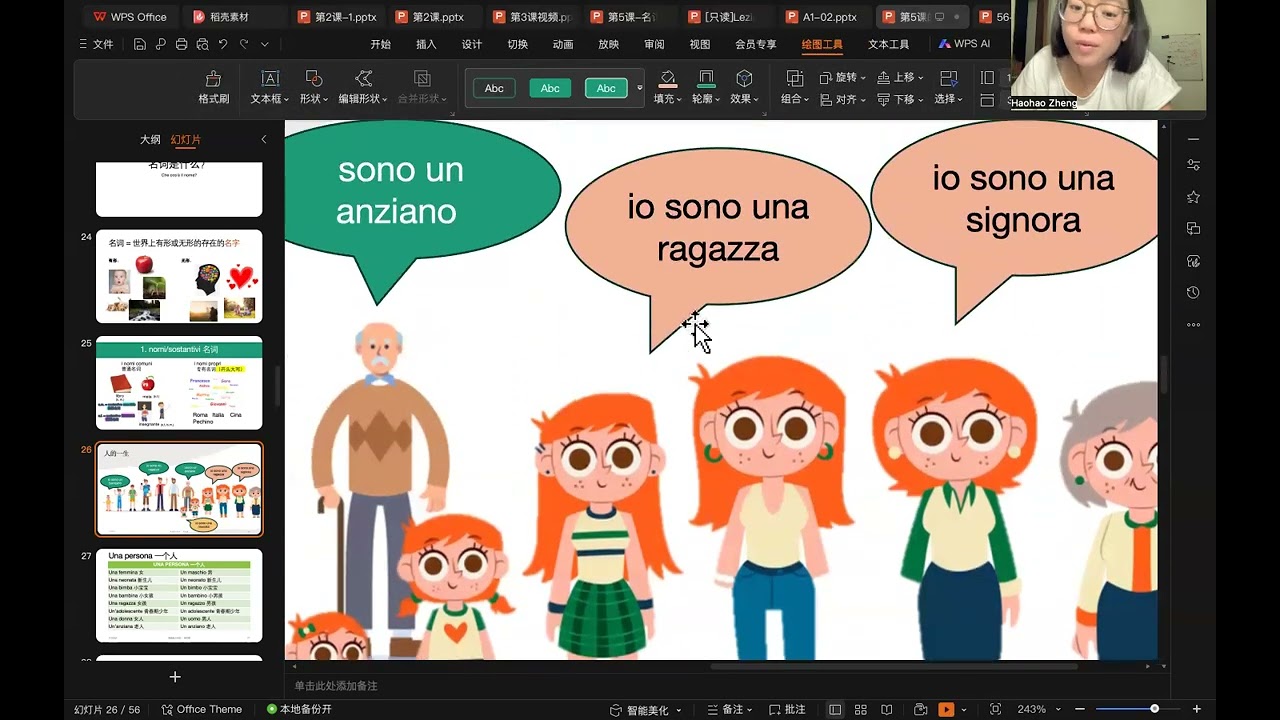The height and width of the screenshot is (720, 1280).
Task: Open the Fill (填充) dropdown
Action: 667,99
